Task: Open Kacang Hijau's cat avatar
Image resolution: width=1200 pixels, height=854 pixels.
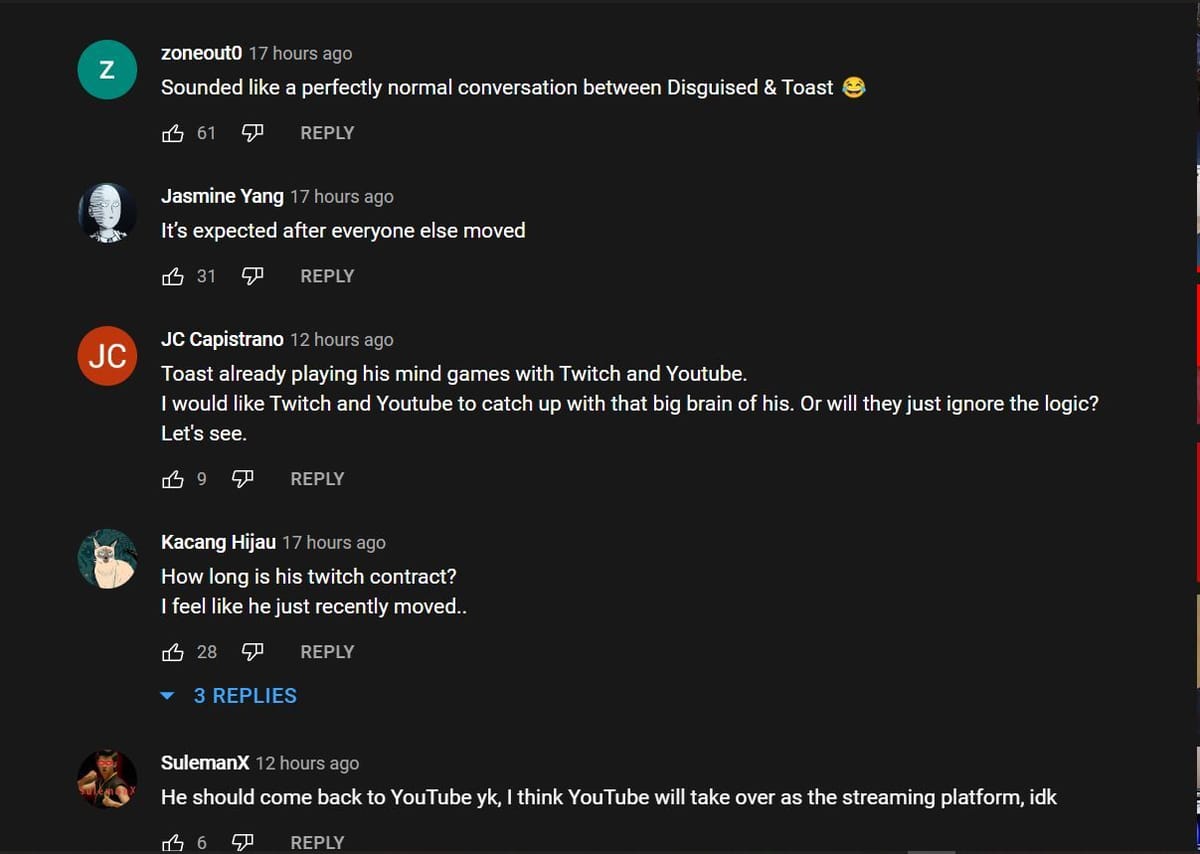Action: click(107, 559)
